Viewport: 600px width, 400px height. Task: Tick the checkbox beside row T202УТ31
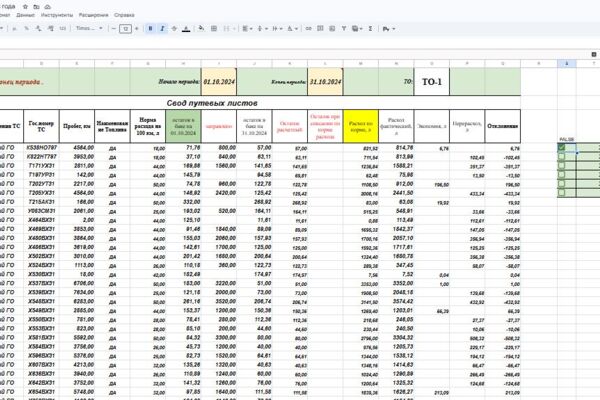561,184
